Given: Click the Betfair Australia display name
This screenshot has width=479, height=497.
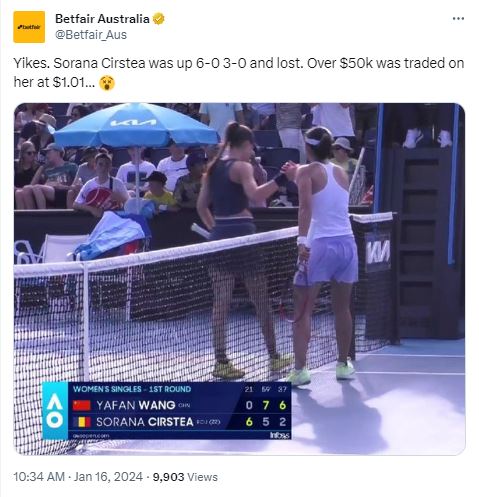Looking at the screenshot, I should click(102, 19).
